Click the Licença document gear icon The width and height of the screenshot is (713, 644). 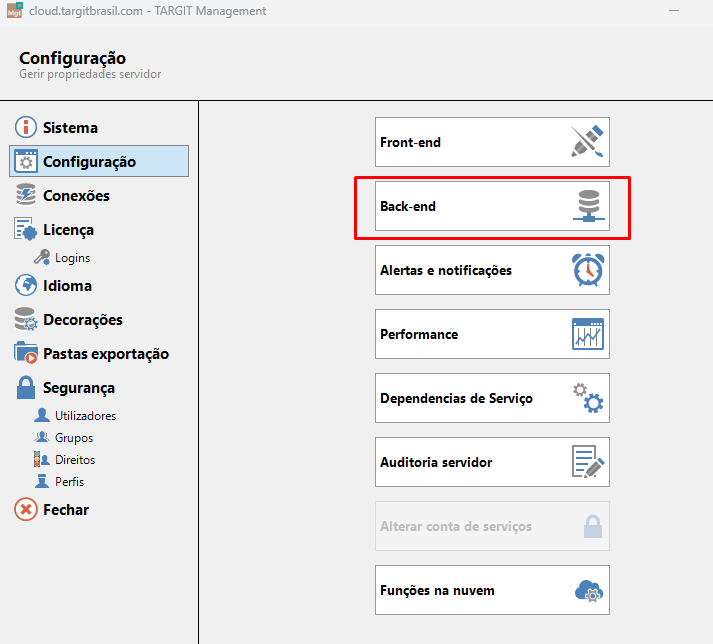point(25,229)
